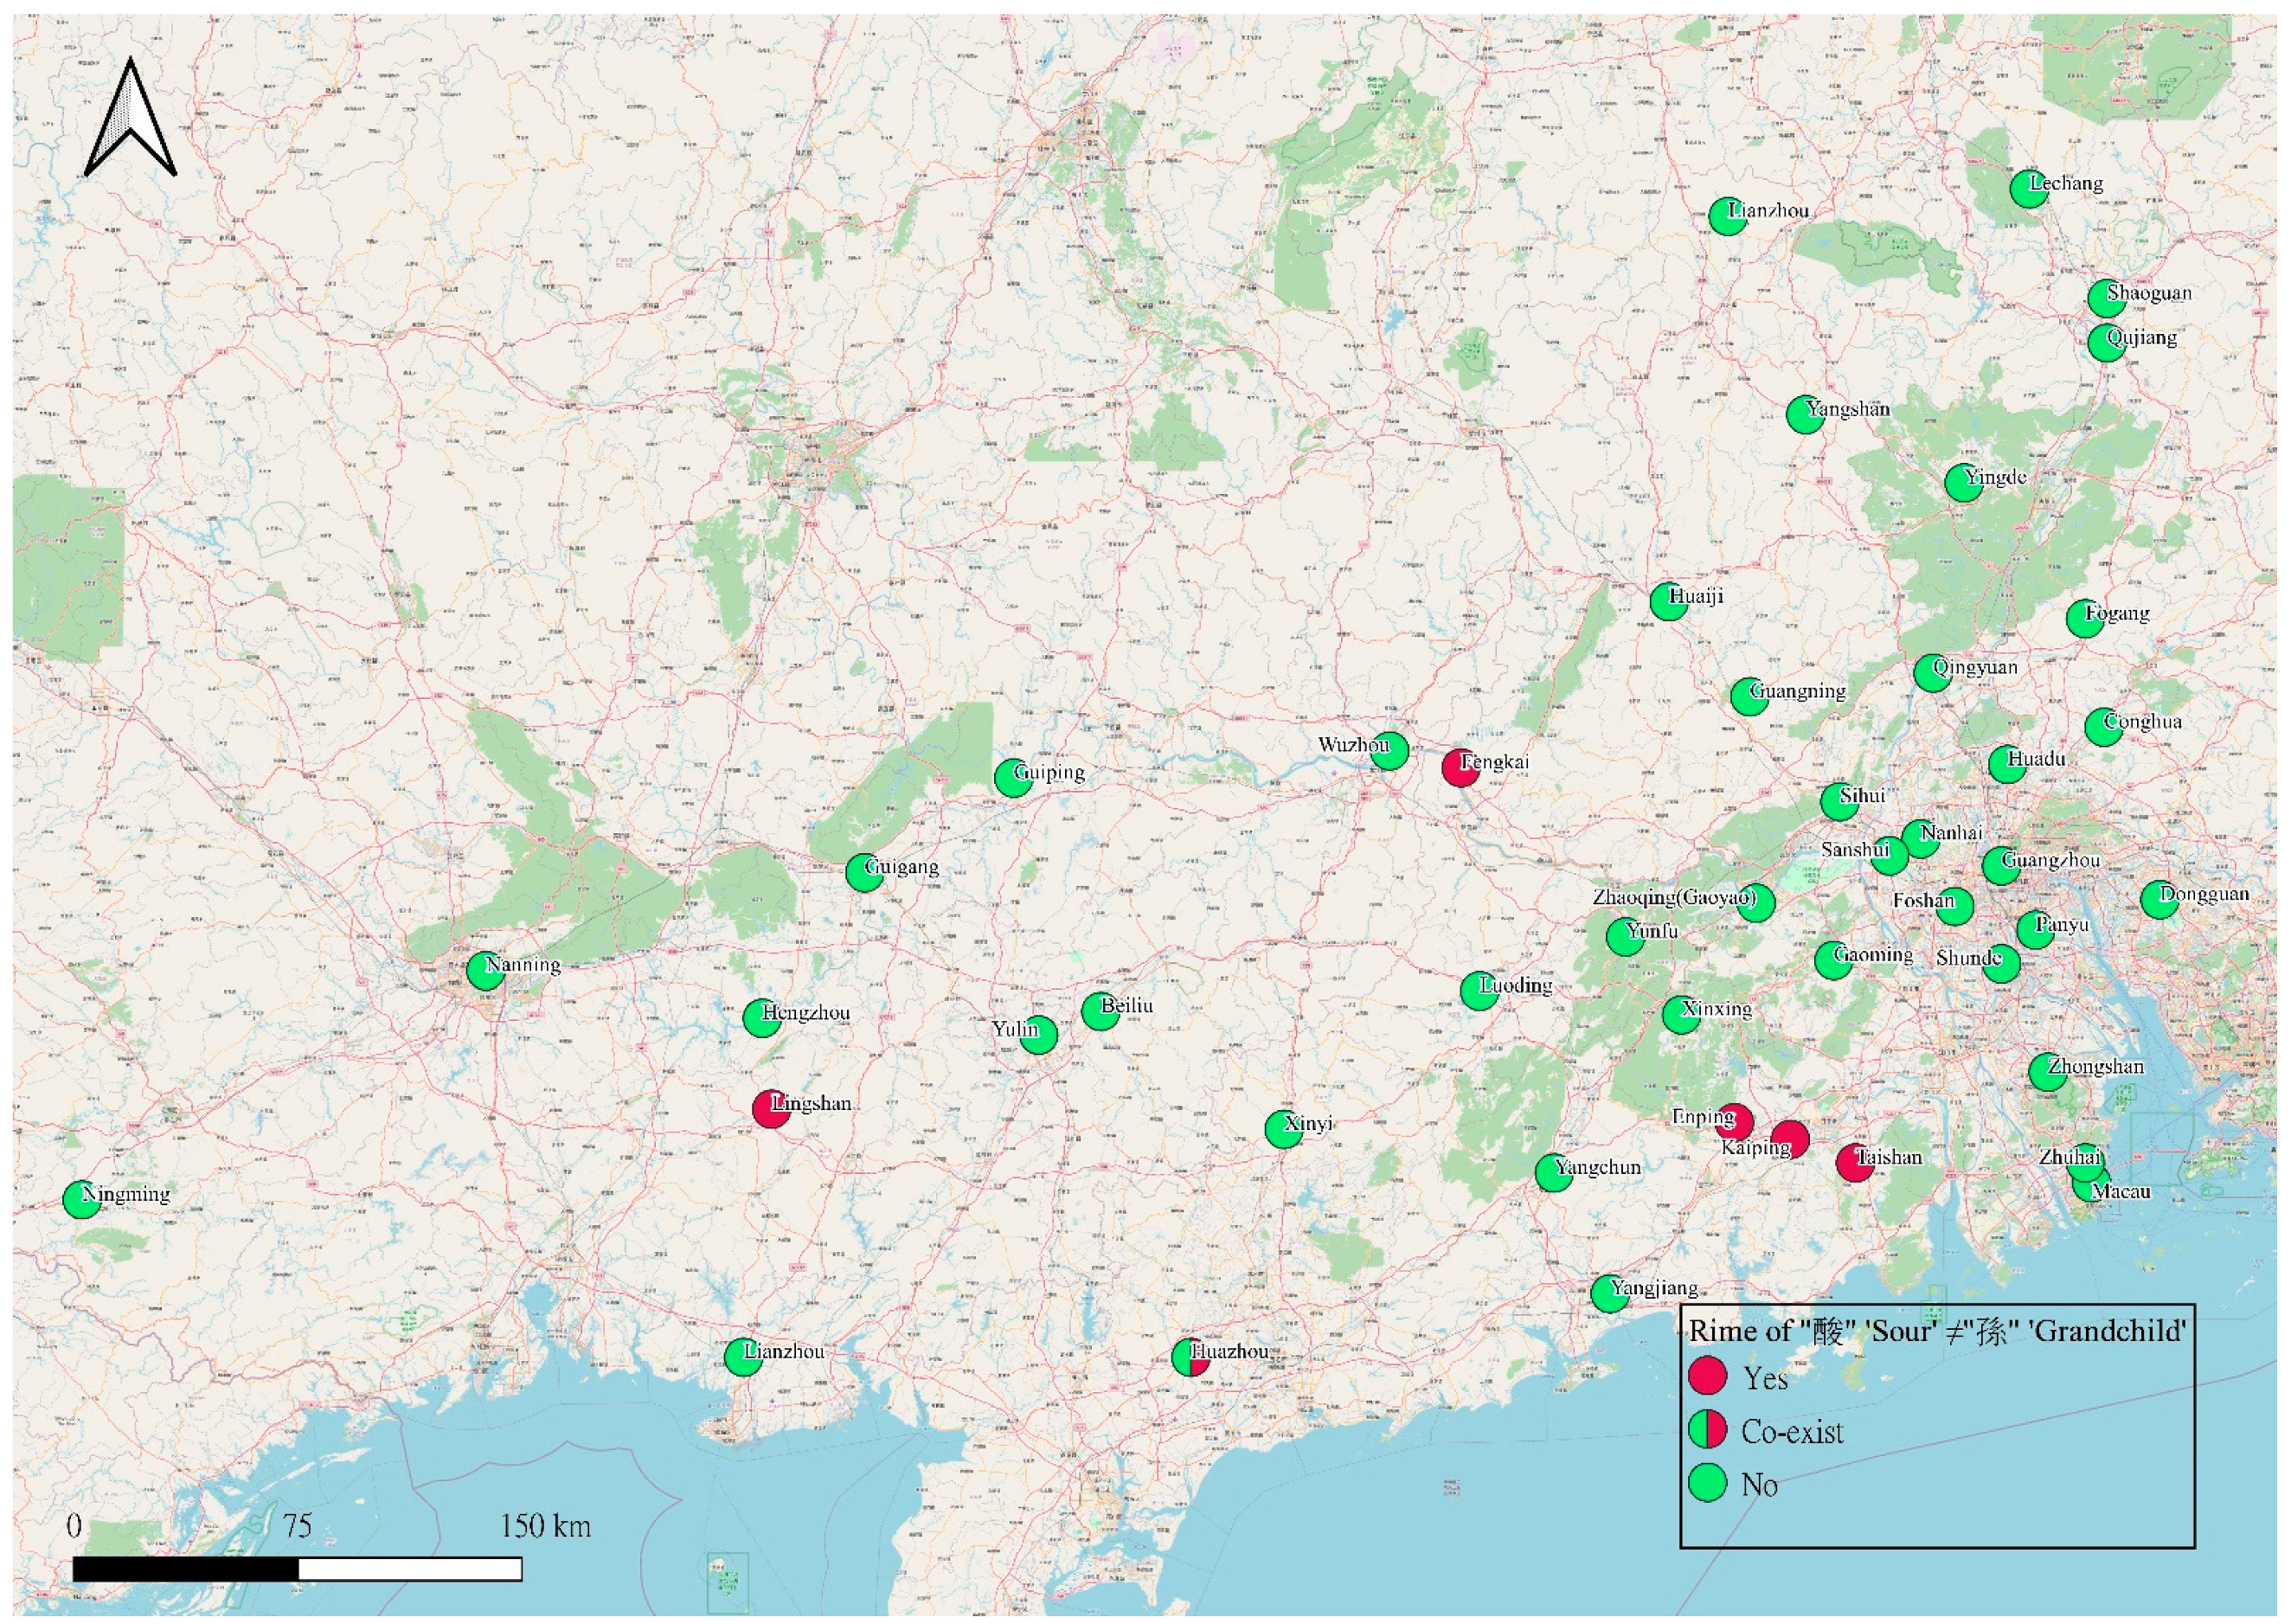Click the green Guigang marker
Screen dimensions: 2291x1624
coord(864,872)
